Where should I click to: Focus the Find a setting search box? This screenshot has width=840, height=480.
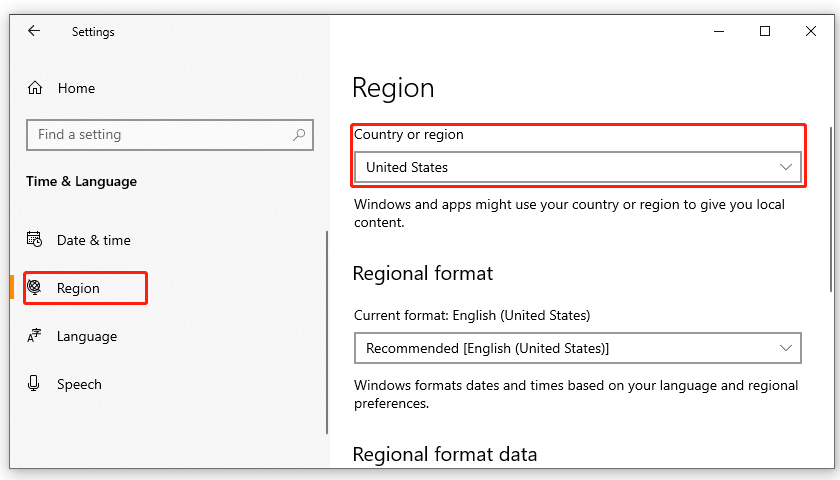click(x=160, y=134)
